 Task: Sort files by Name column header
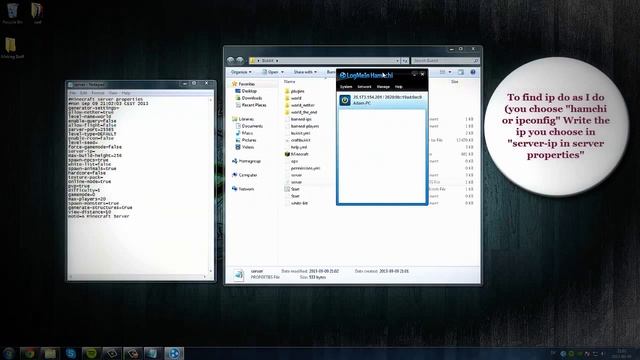289,82
